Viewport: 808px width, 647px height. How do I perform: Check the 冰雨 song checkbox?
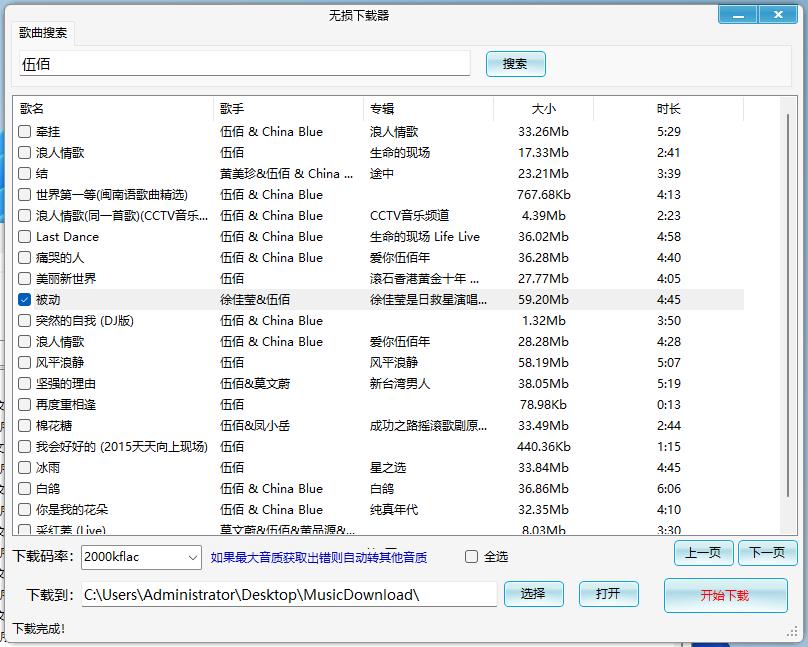click(x=23, y=467)
